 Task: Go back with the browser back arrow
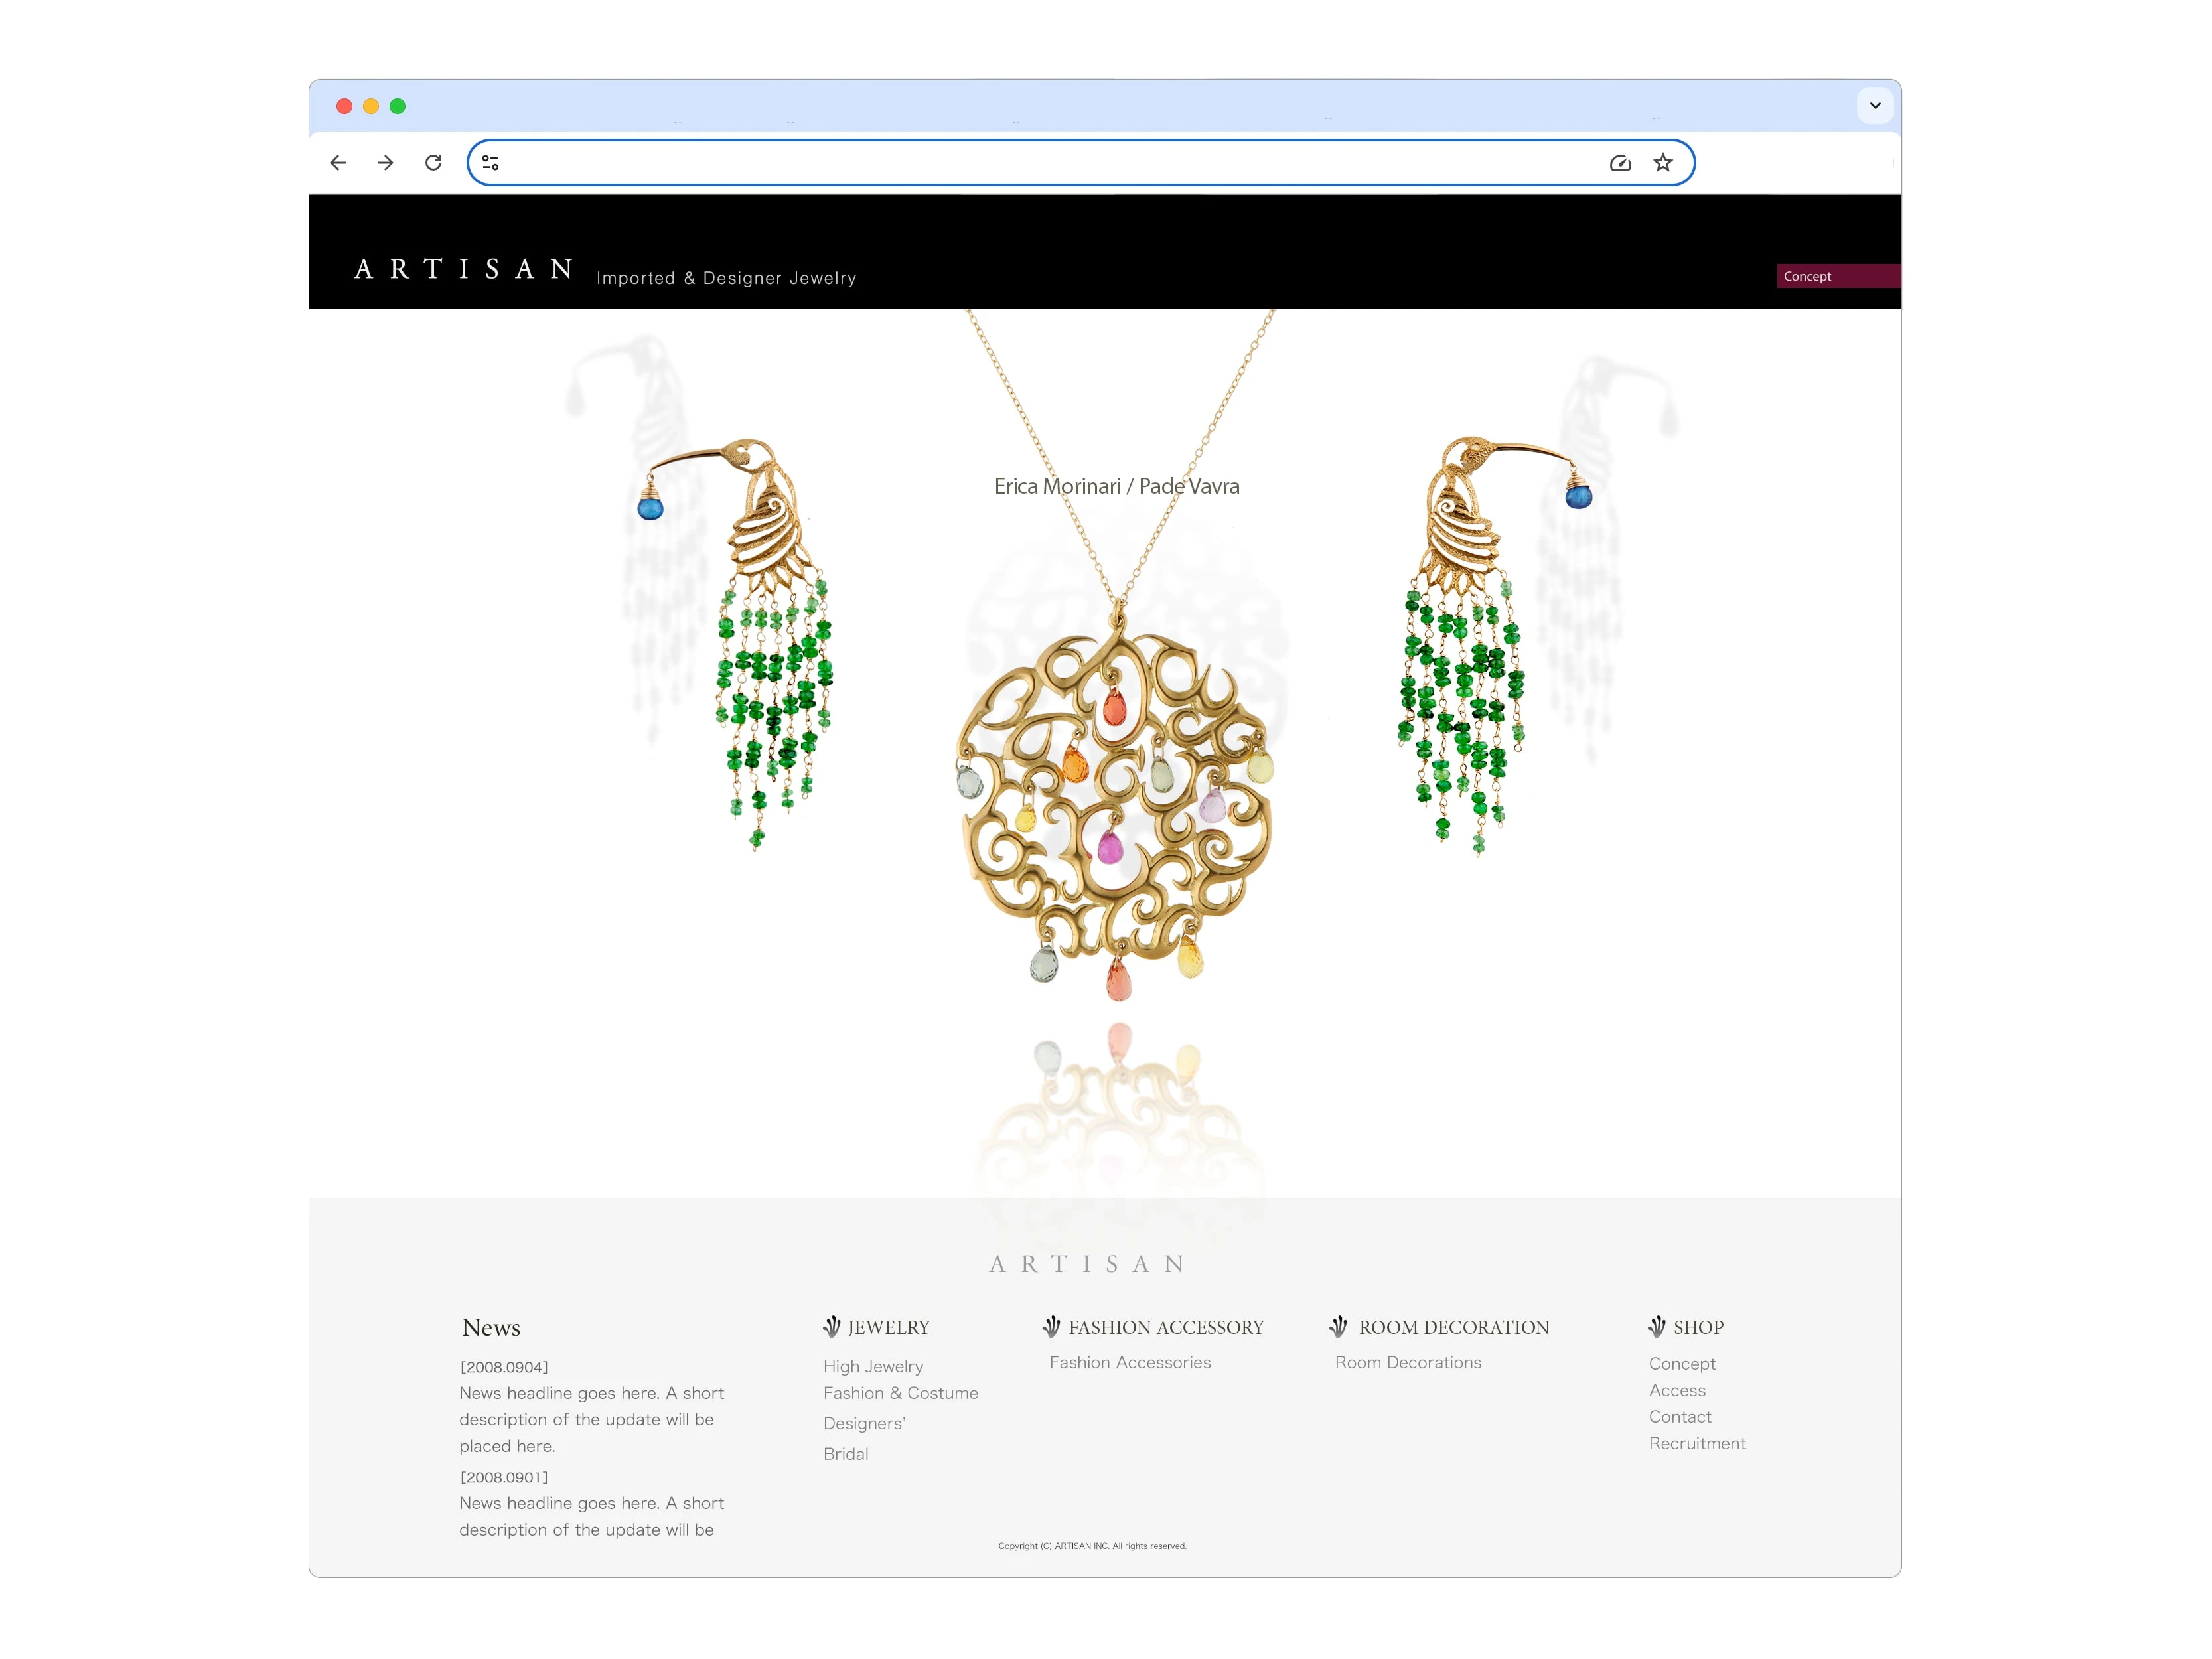click(x=338, y=162)
